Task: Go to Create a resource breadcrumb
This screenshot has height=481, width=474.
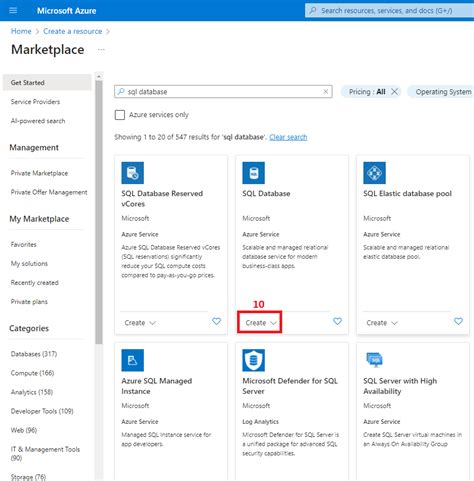Action: [x=73, y=31]
